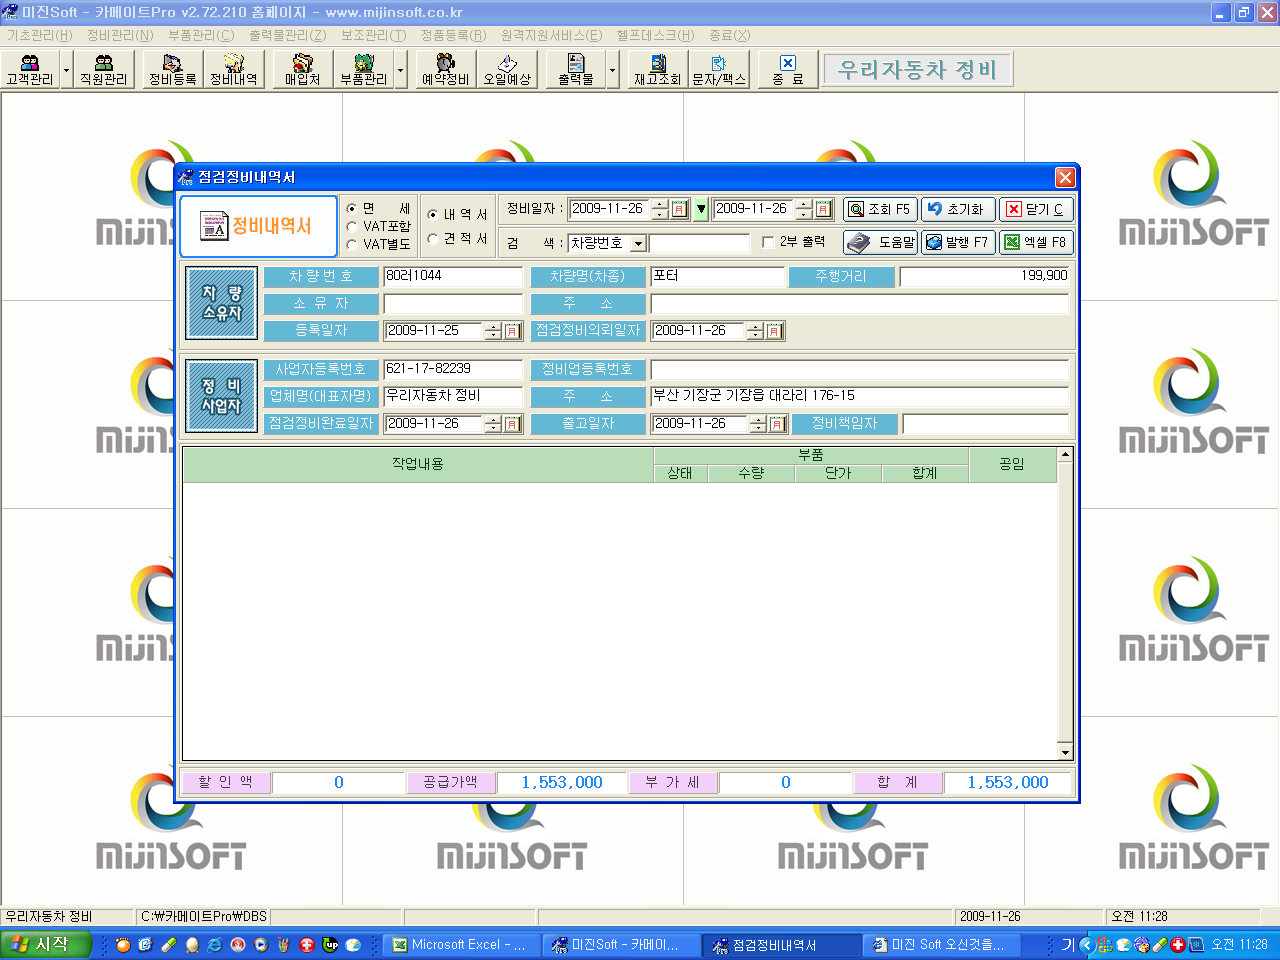This screenshot has height=960, width=1280.
Task: Expand 고객관리 toolbar dropdown arrow
Action: pyautogui.click(x=67, y=70)
